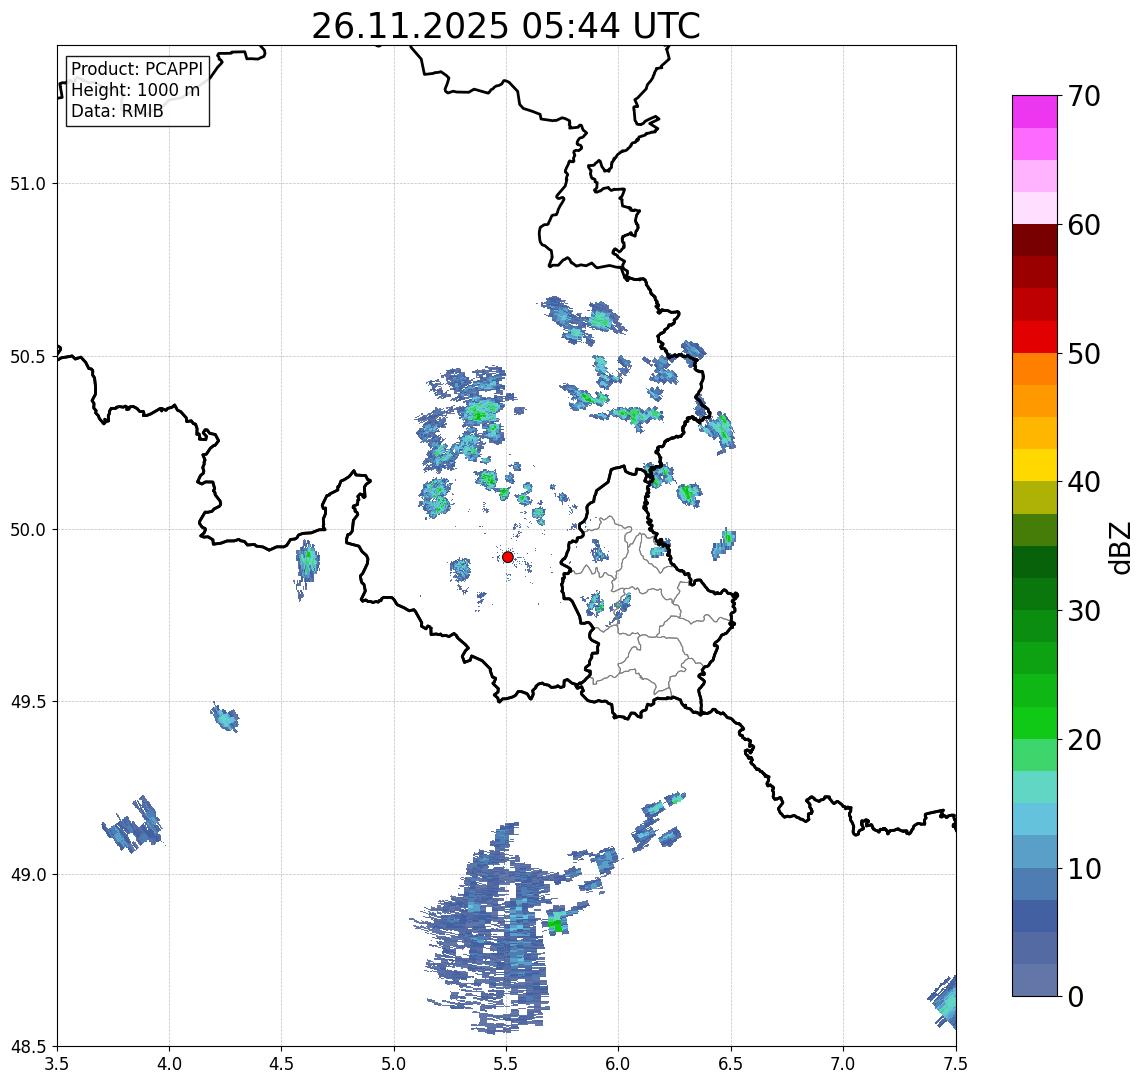Click the latitude axis label 51.0
This screenshot has height=1084, width=1145.
pyautogui.click(x=28, y=183)
